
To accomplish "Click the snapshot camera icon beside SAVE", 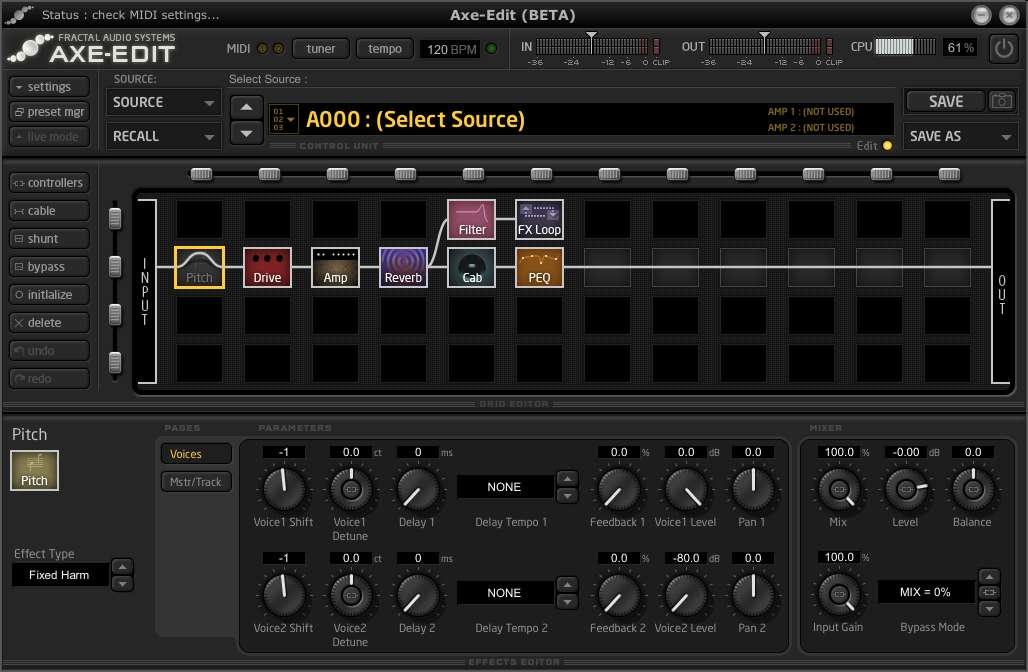I will [1001, 101].
